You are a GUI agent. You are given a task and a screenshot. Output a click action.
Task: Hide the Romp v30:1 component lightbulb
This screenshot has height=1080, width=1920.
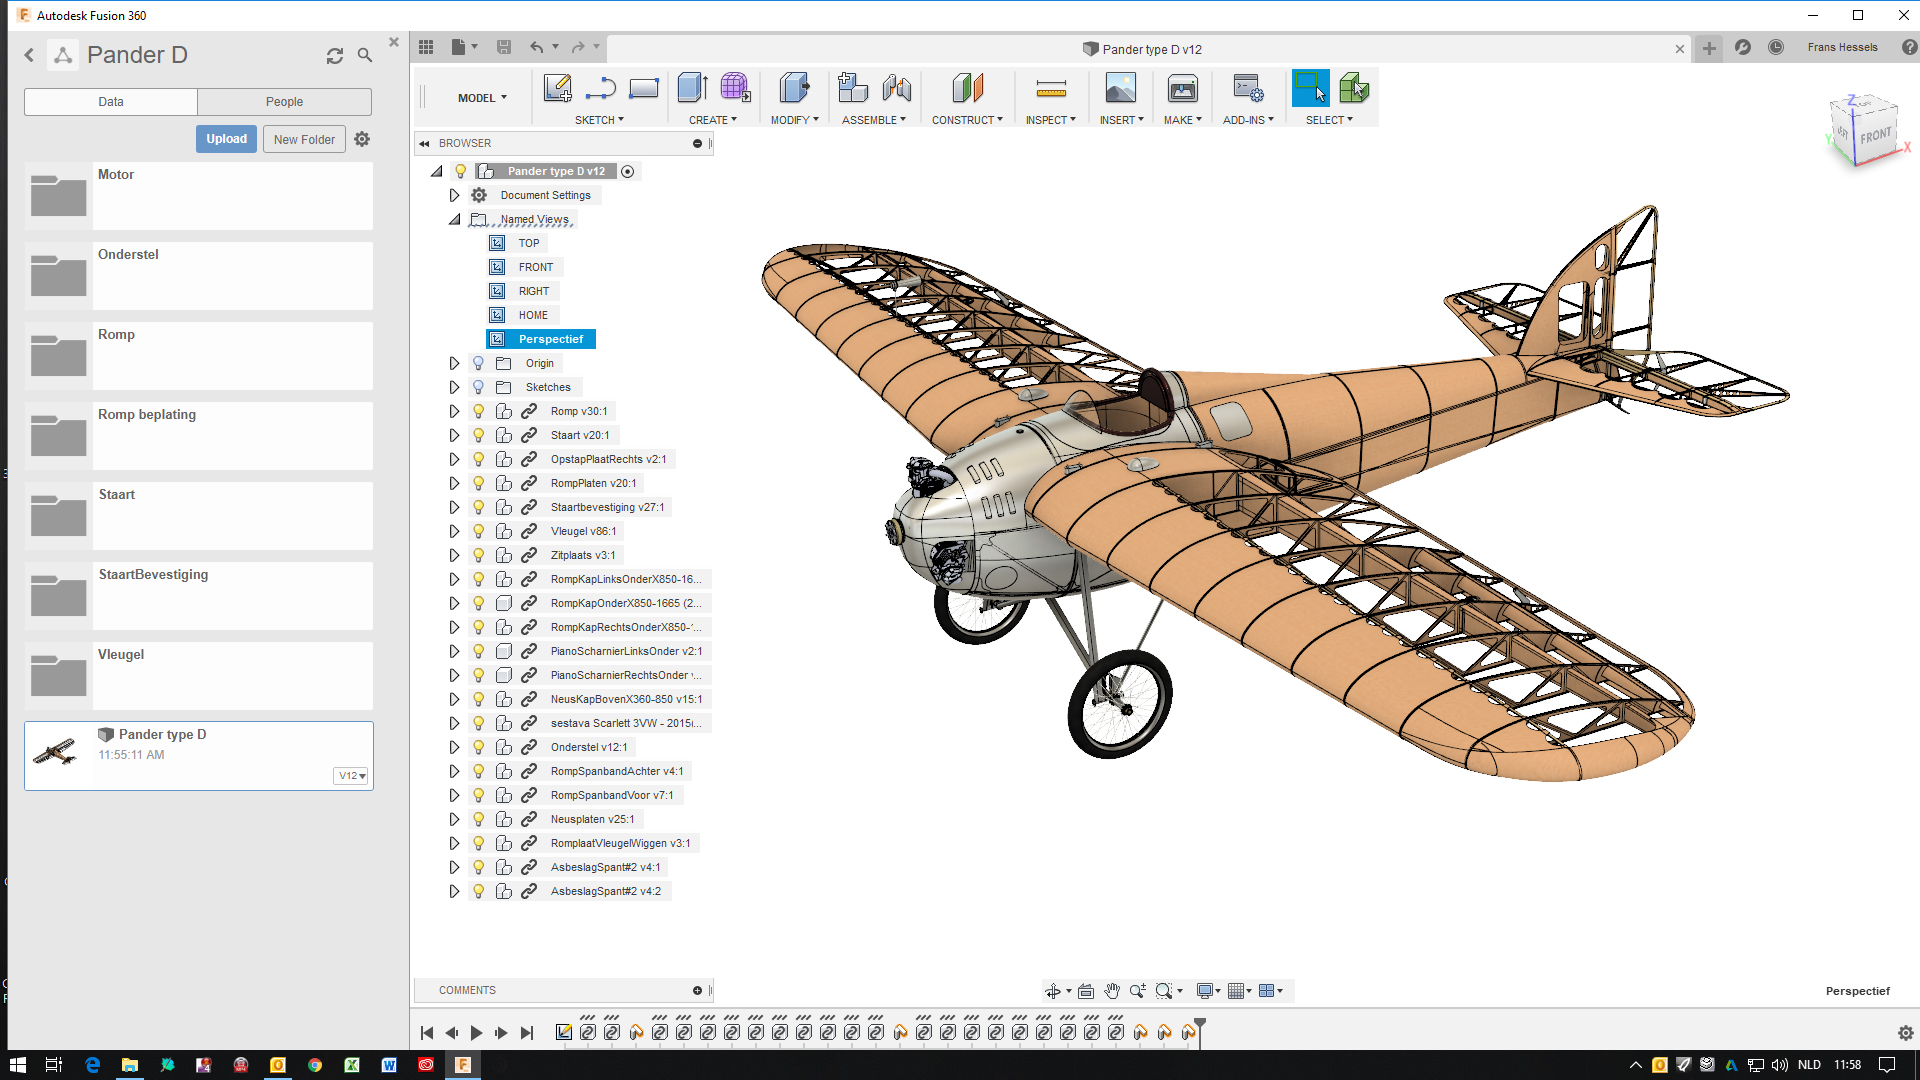point(478,411)
